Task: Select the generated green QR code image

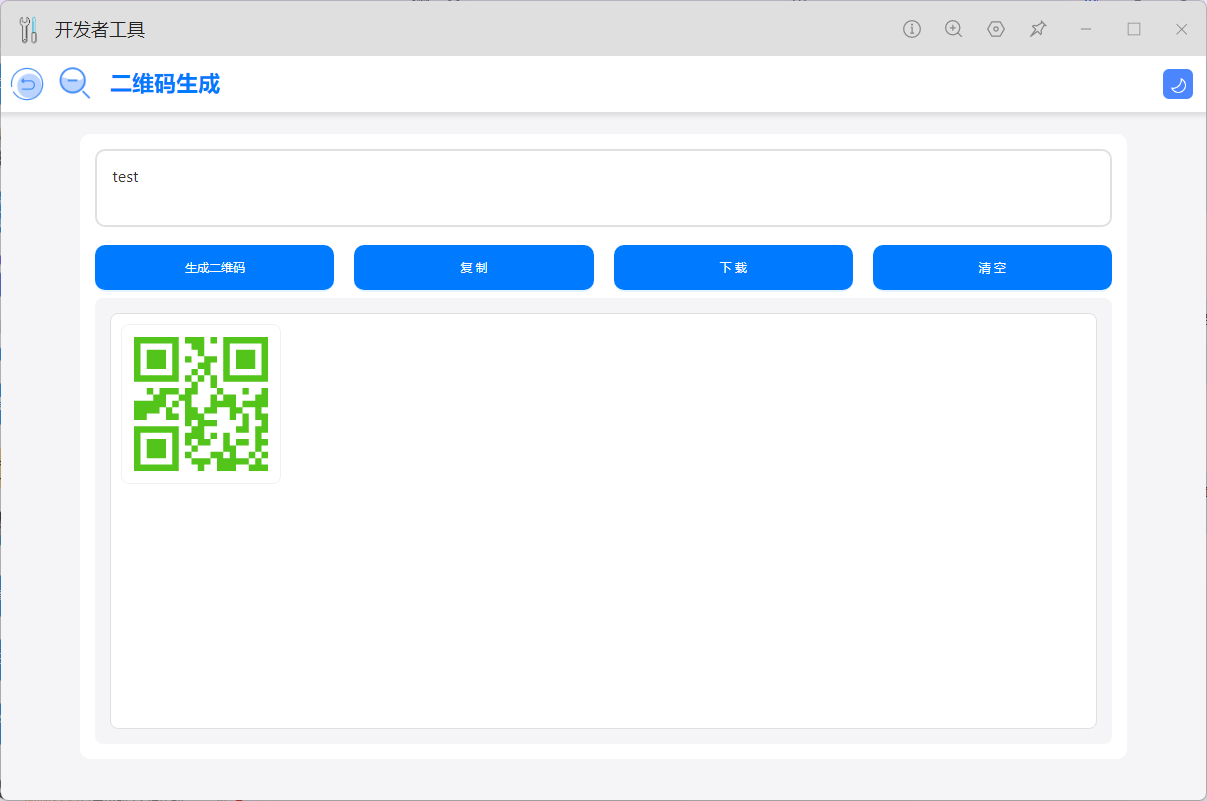Action: pyautogui.click(x=201, y=404)
